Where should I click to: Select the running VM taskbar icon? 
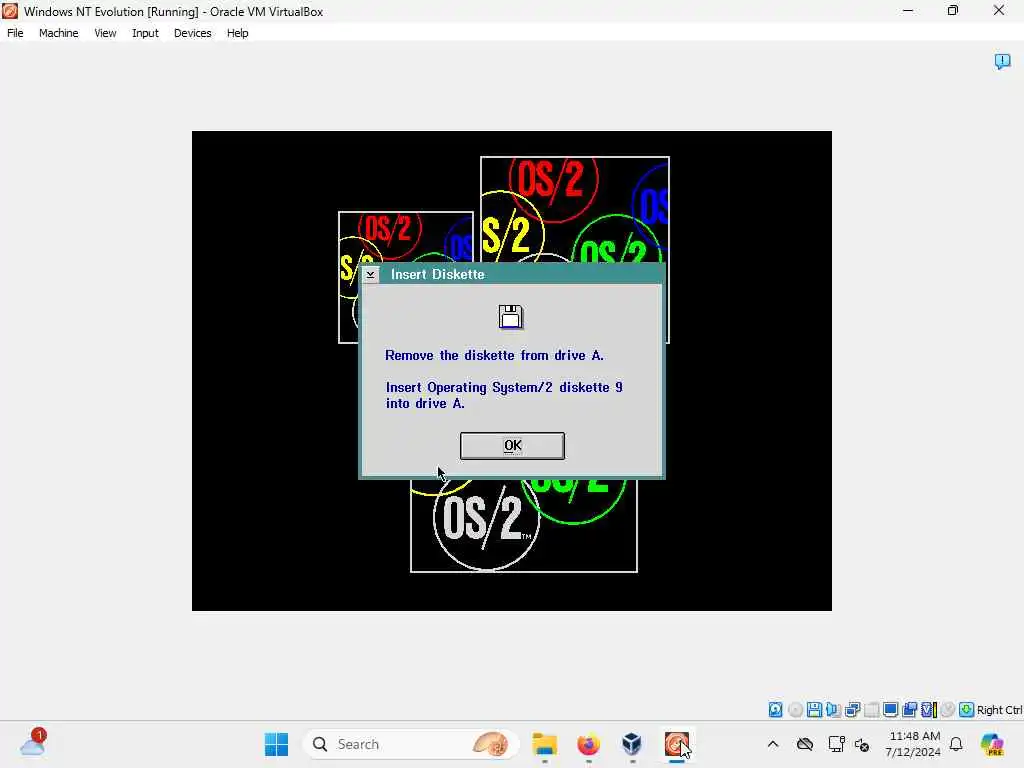point(677,744)
